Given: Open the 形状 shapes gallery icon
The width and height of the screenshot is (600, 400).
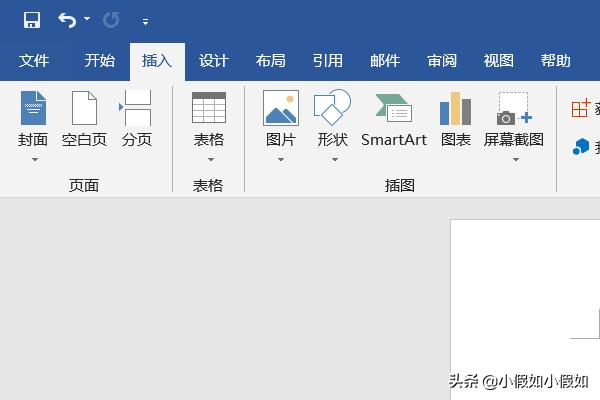Looking at the screenshot, I should pyautogui.click(x=332, y=107).
